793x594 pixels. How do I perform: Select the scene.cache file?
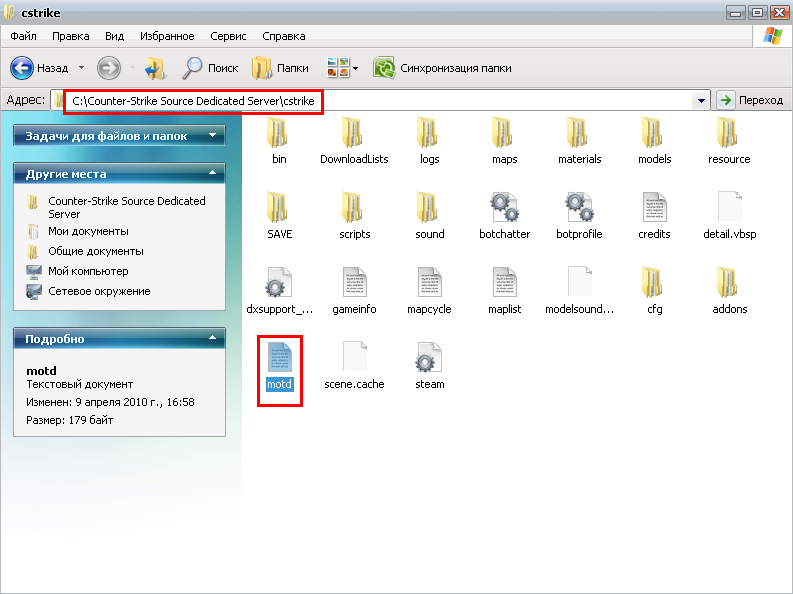point(354,366)
